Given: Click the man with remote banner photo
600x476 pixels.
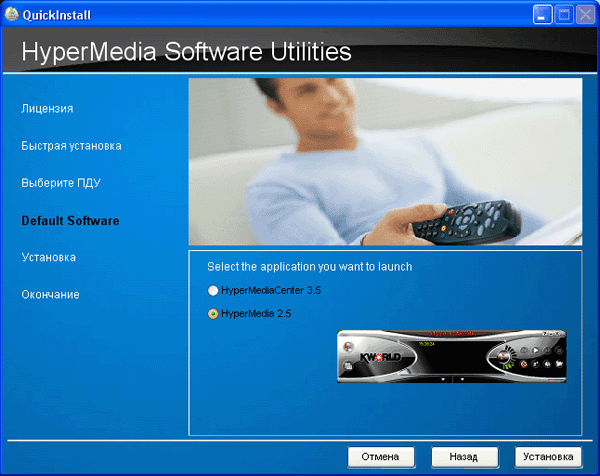Looking at the screenshot, I should coord(385,161).
